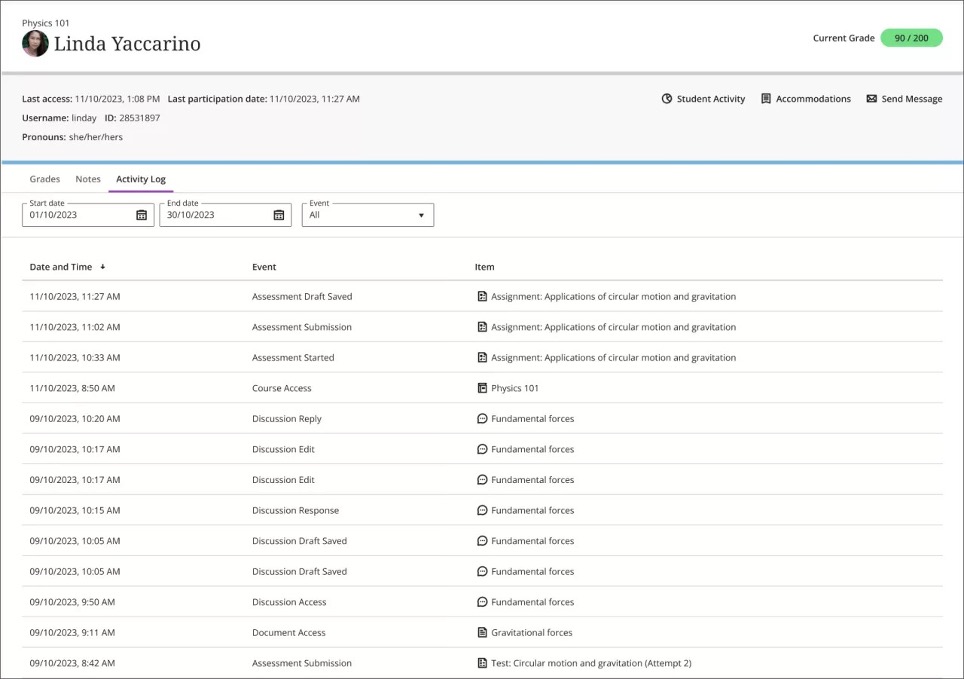Open assignment item in Assessment Draft Saved row
The height and width of the screenshot is (680, 964).
coord(613,296)
